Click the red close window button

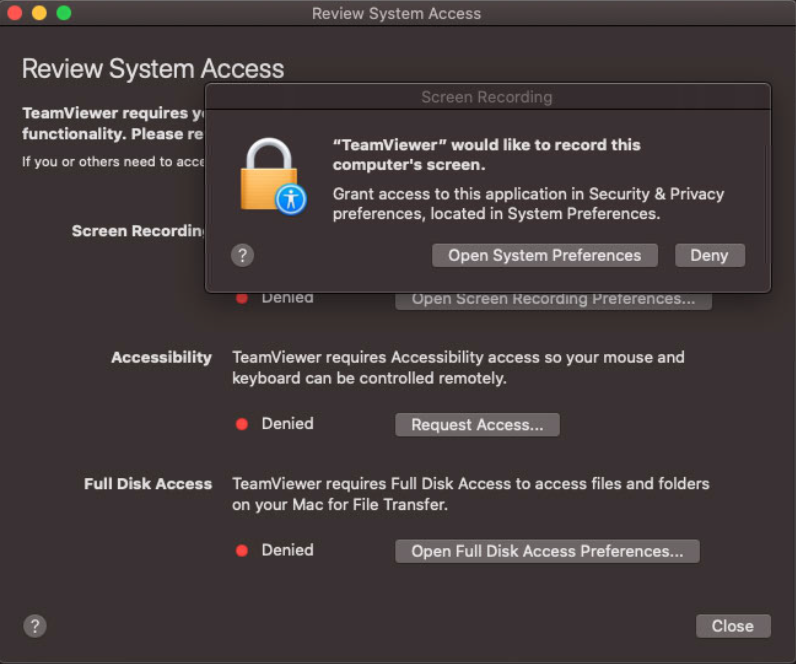coord(15,13)
